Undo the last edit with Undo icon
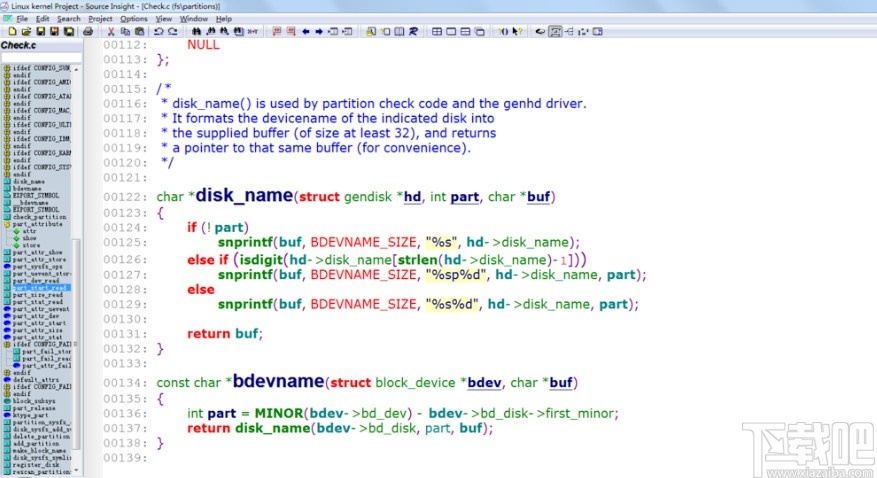Viewport: 877px width, 478px height. pyautogui.click(x=158, y=32)
